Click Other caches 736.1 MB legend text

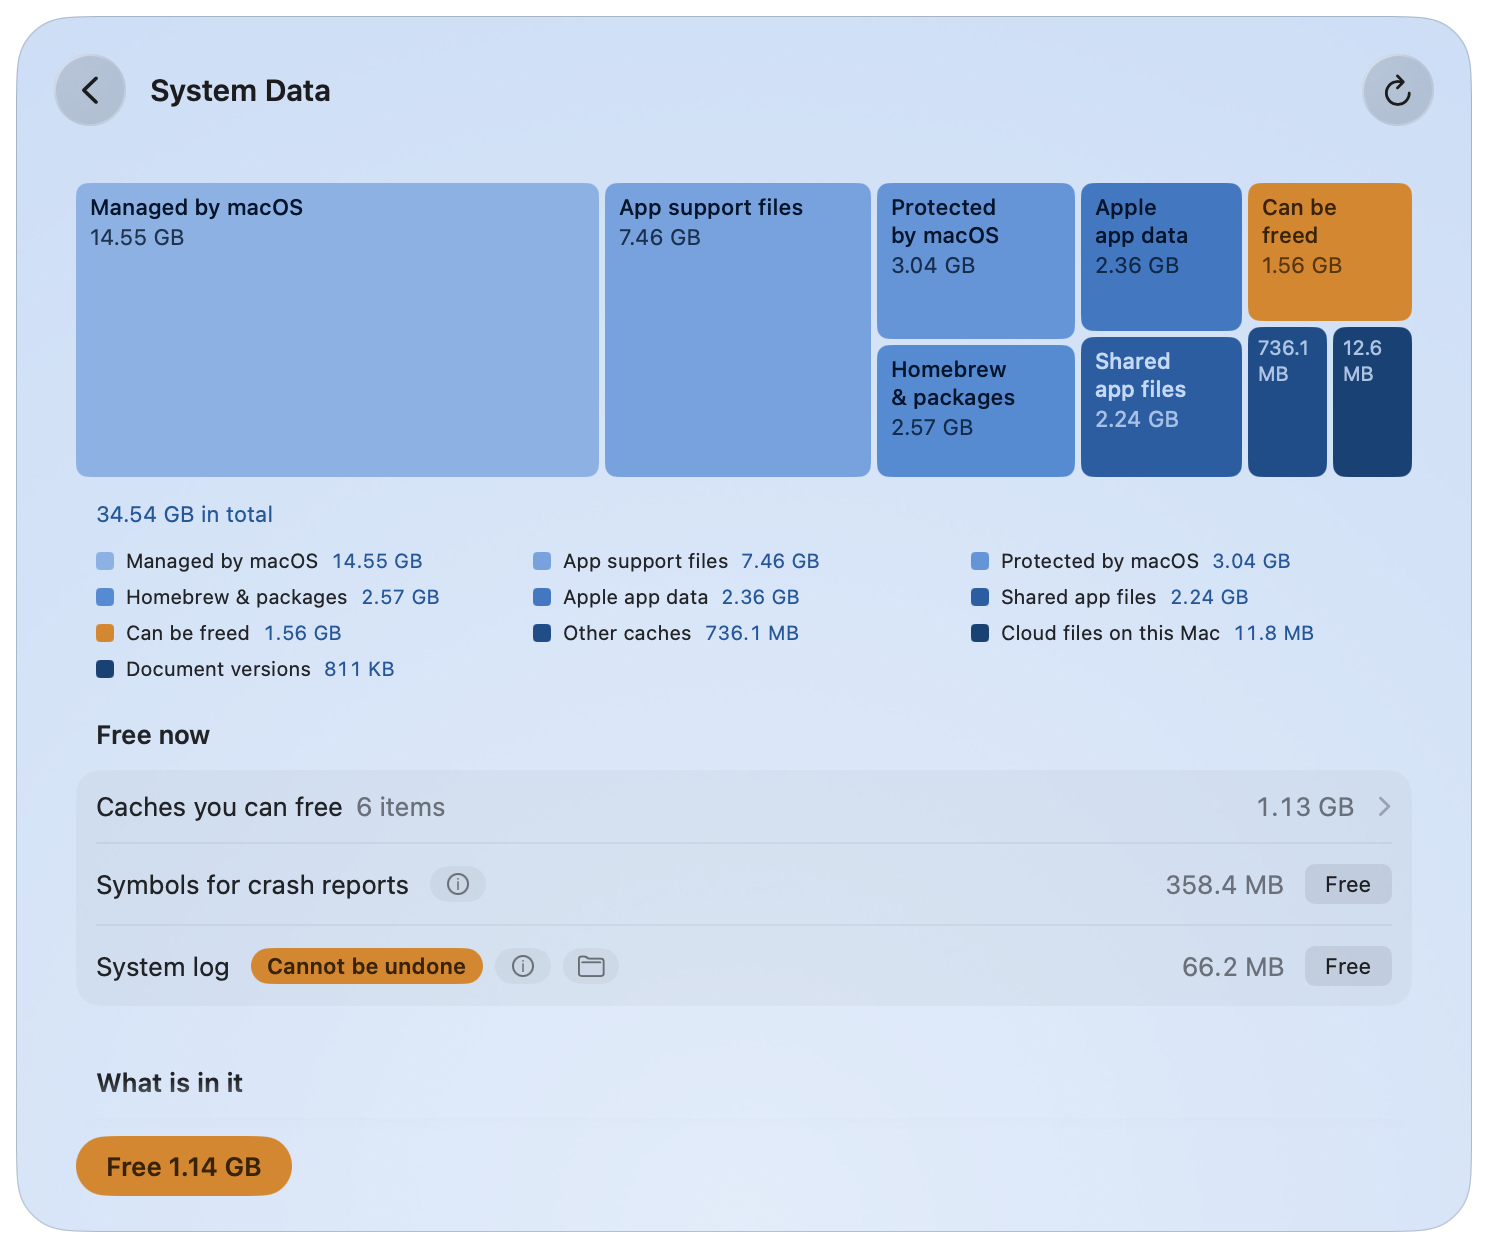click(x=680, y=633)
